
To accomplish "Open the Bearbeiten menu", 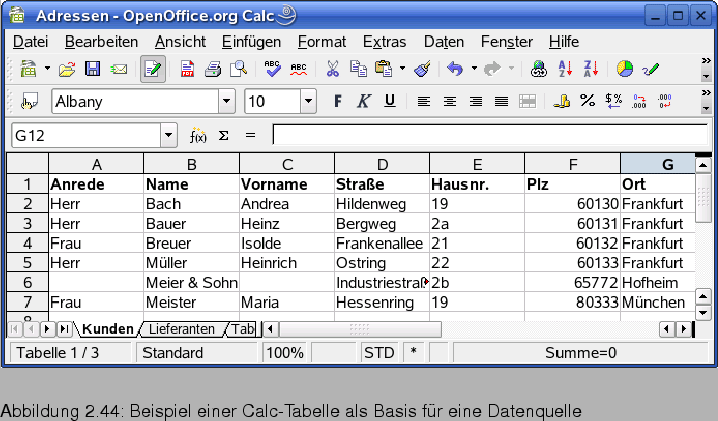I will pyautogui.click(x=101, y=42).
